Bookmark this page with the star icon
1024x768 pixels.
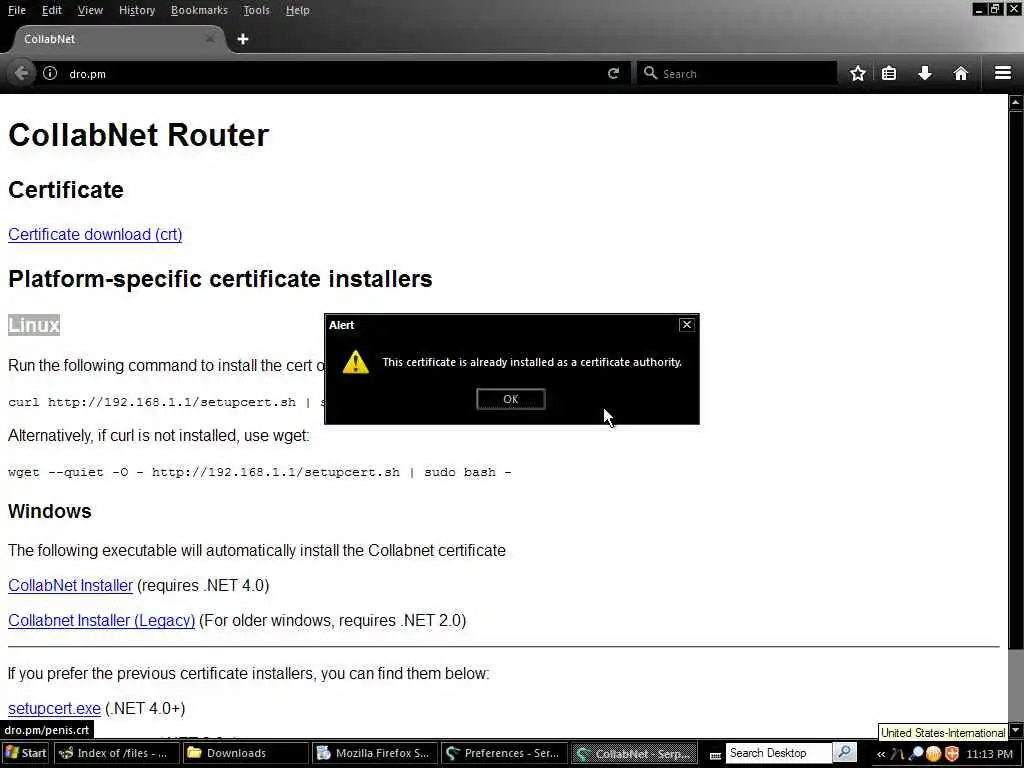[857, 73]
